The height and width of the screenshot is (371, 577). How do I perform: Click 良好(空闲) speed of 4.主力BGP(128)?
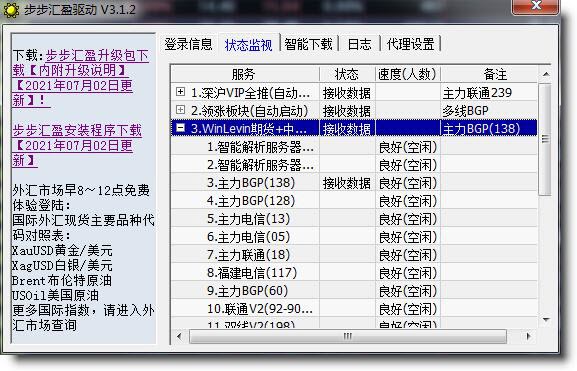point(408,201)
